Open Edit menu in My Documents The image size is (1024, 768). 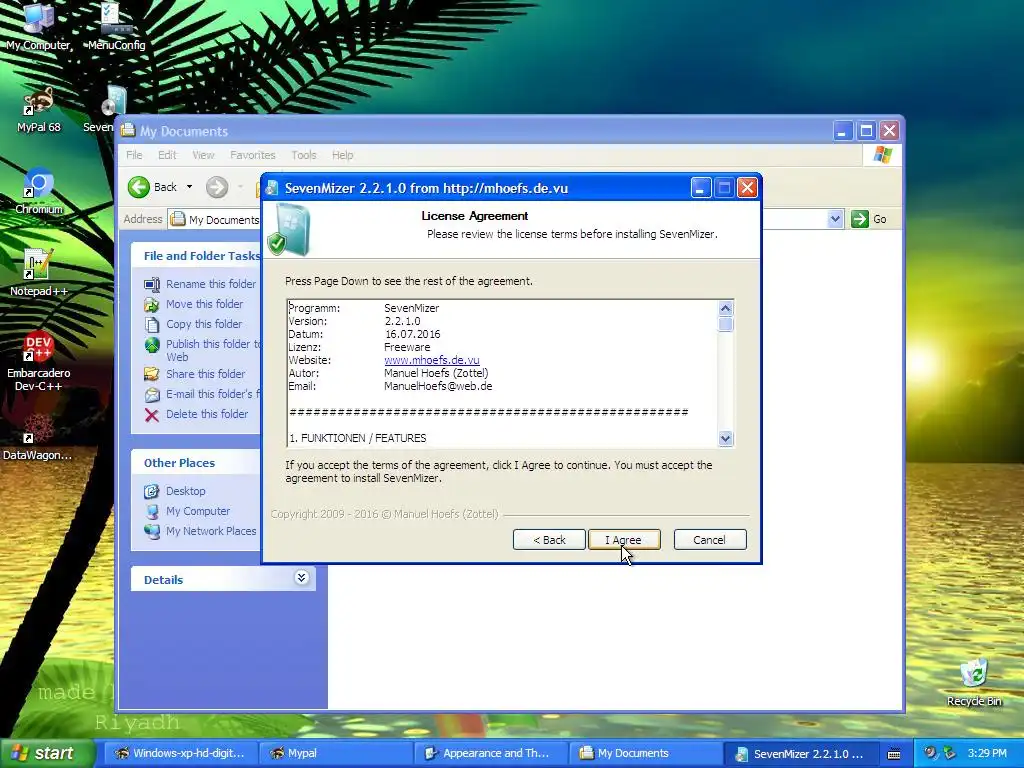(167, 155)
